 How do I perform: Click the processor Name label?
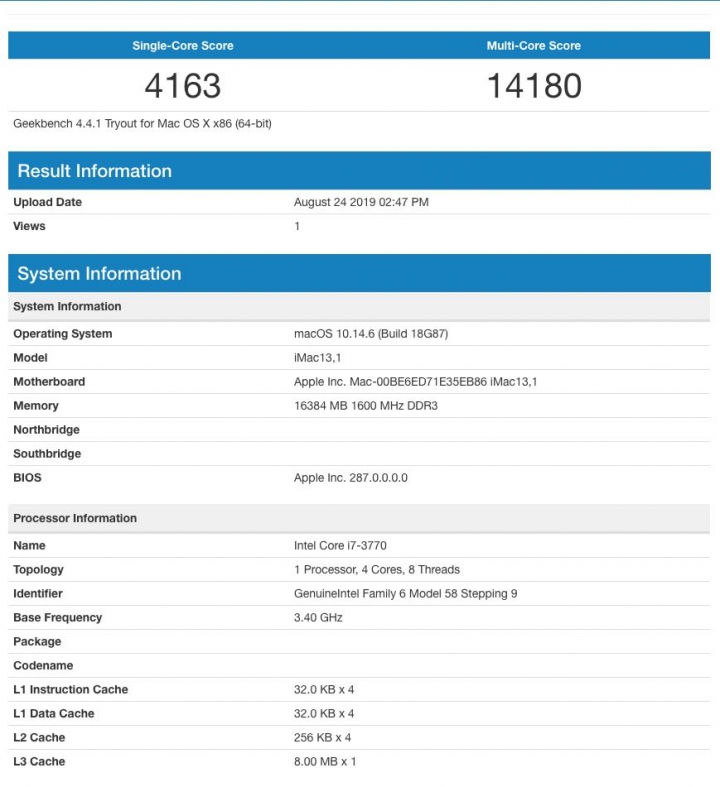pos(29,546)
